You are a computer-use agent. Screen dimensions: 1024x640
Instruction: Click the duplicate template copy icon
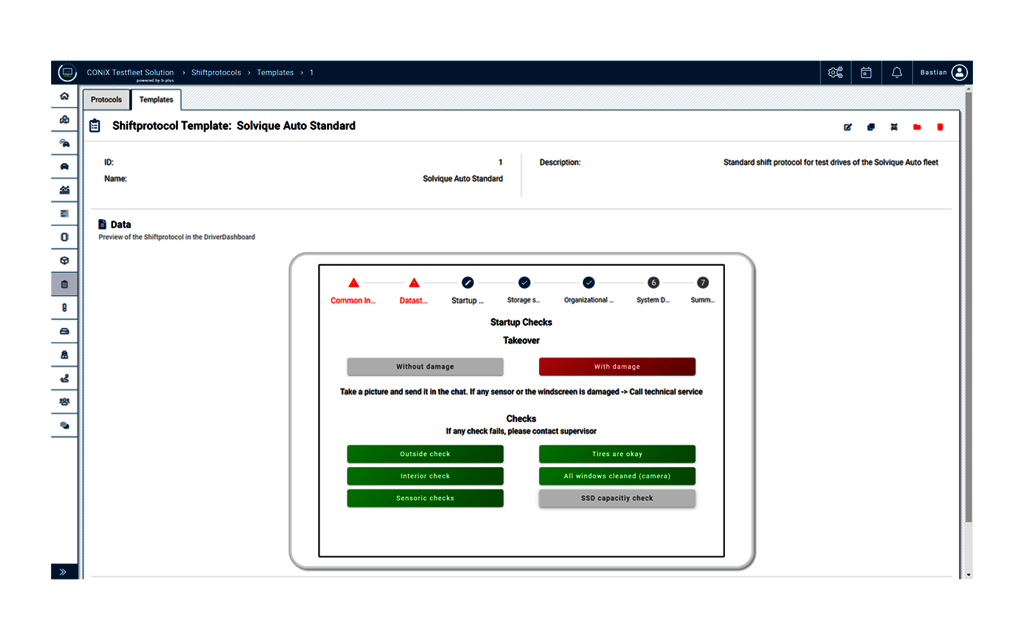pyautogui.click(x=871, y=127)
